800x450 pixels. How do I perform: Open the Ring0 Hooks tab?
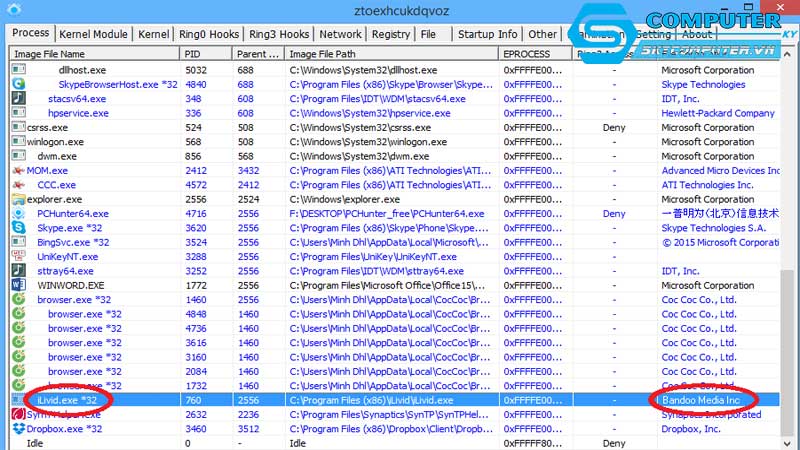(209, 34)
